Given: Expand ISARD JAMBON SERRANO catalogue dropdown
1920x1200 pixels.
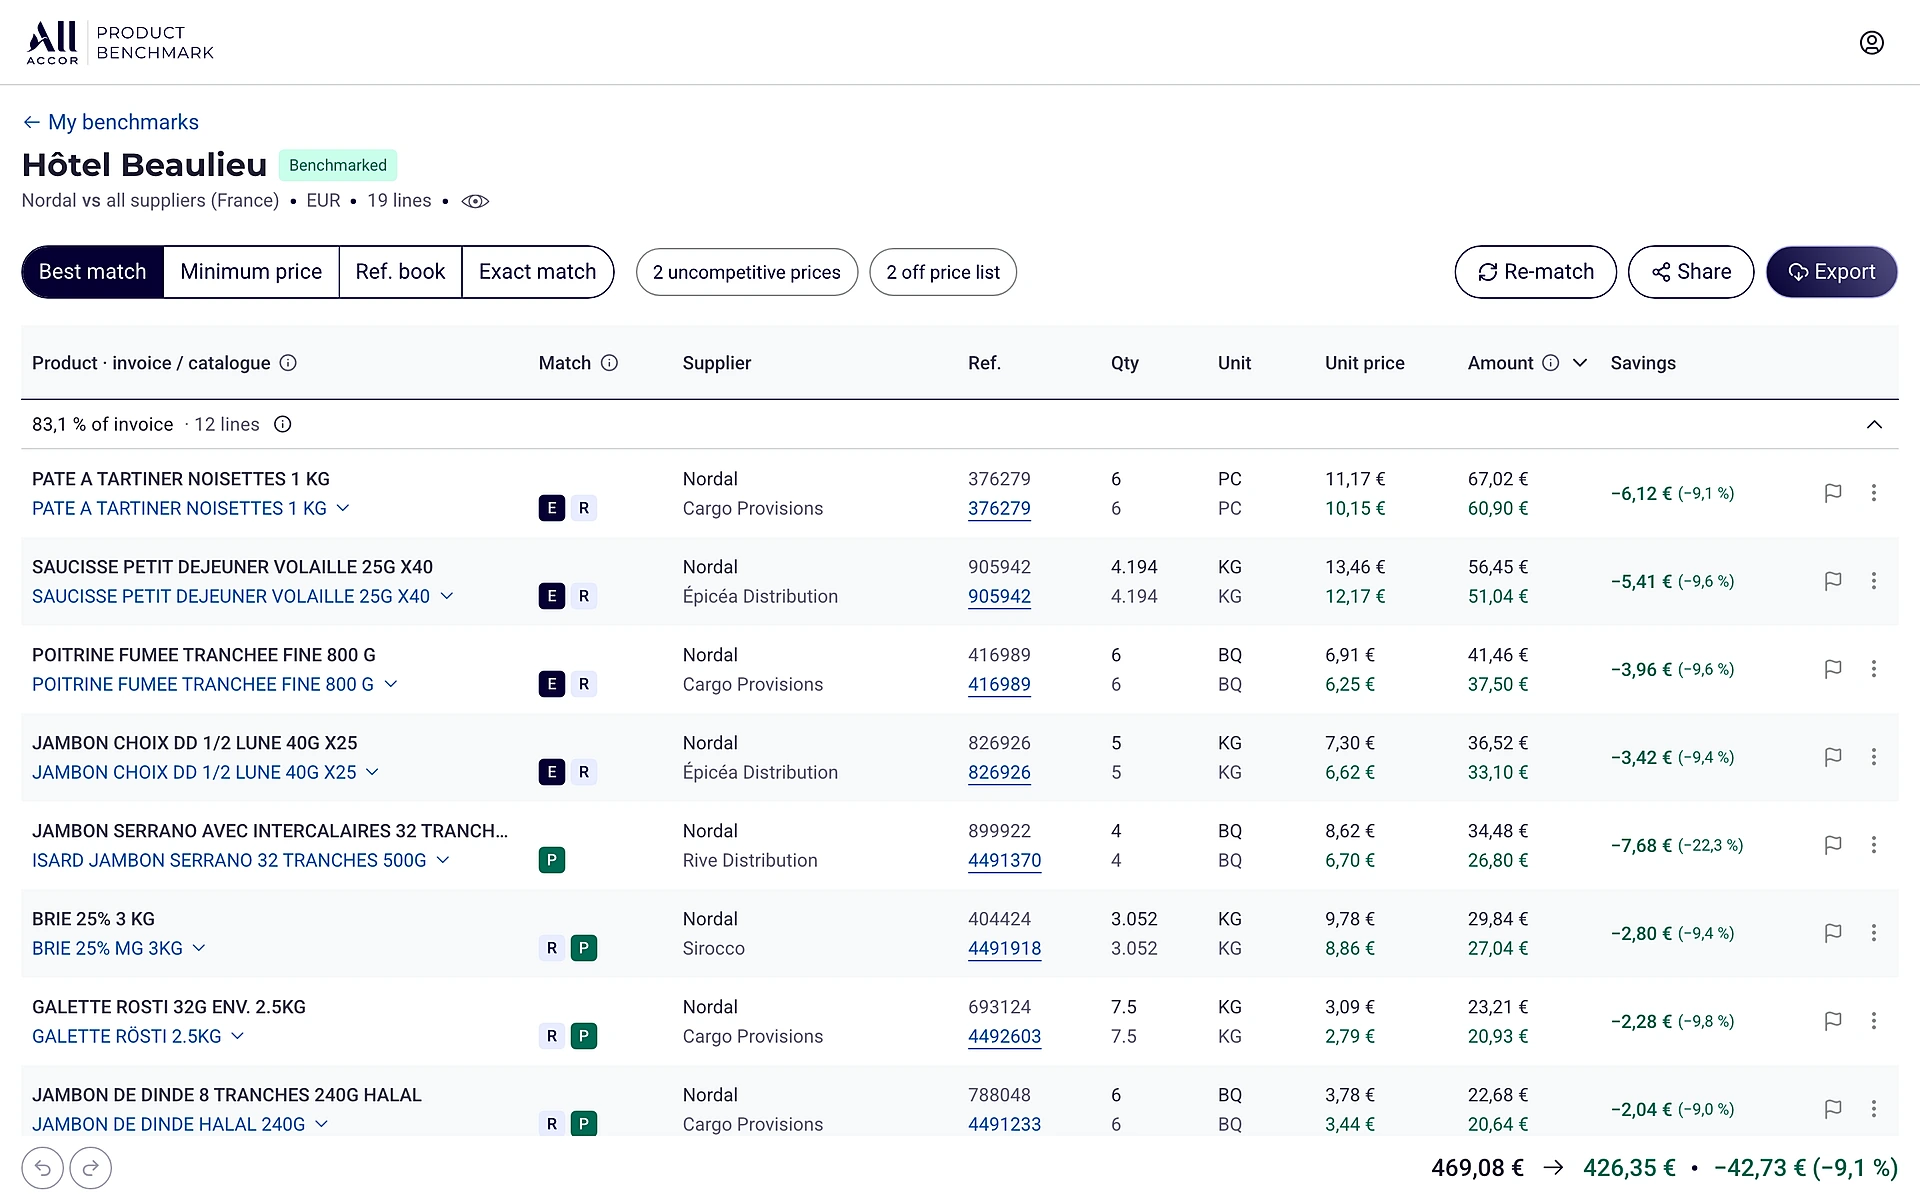Looking at the screenshot, I should point(443,860).
